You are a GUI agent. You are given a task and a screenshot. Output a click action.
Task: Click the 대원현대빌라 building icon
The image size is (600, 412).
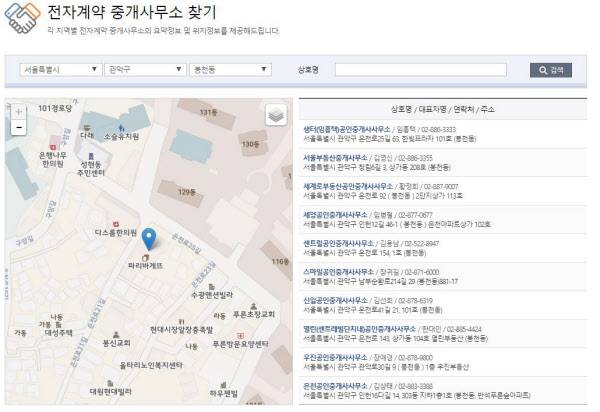110,383
